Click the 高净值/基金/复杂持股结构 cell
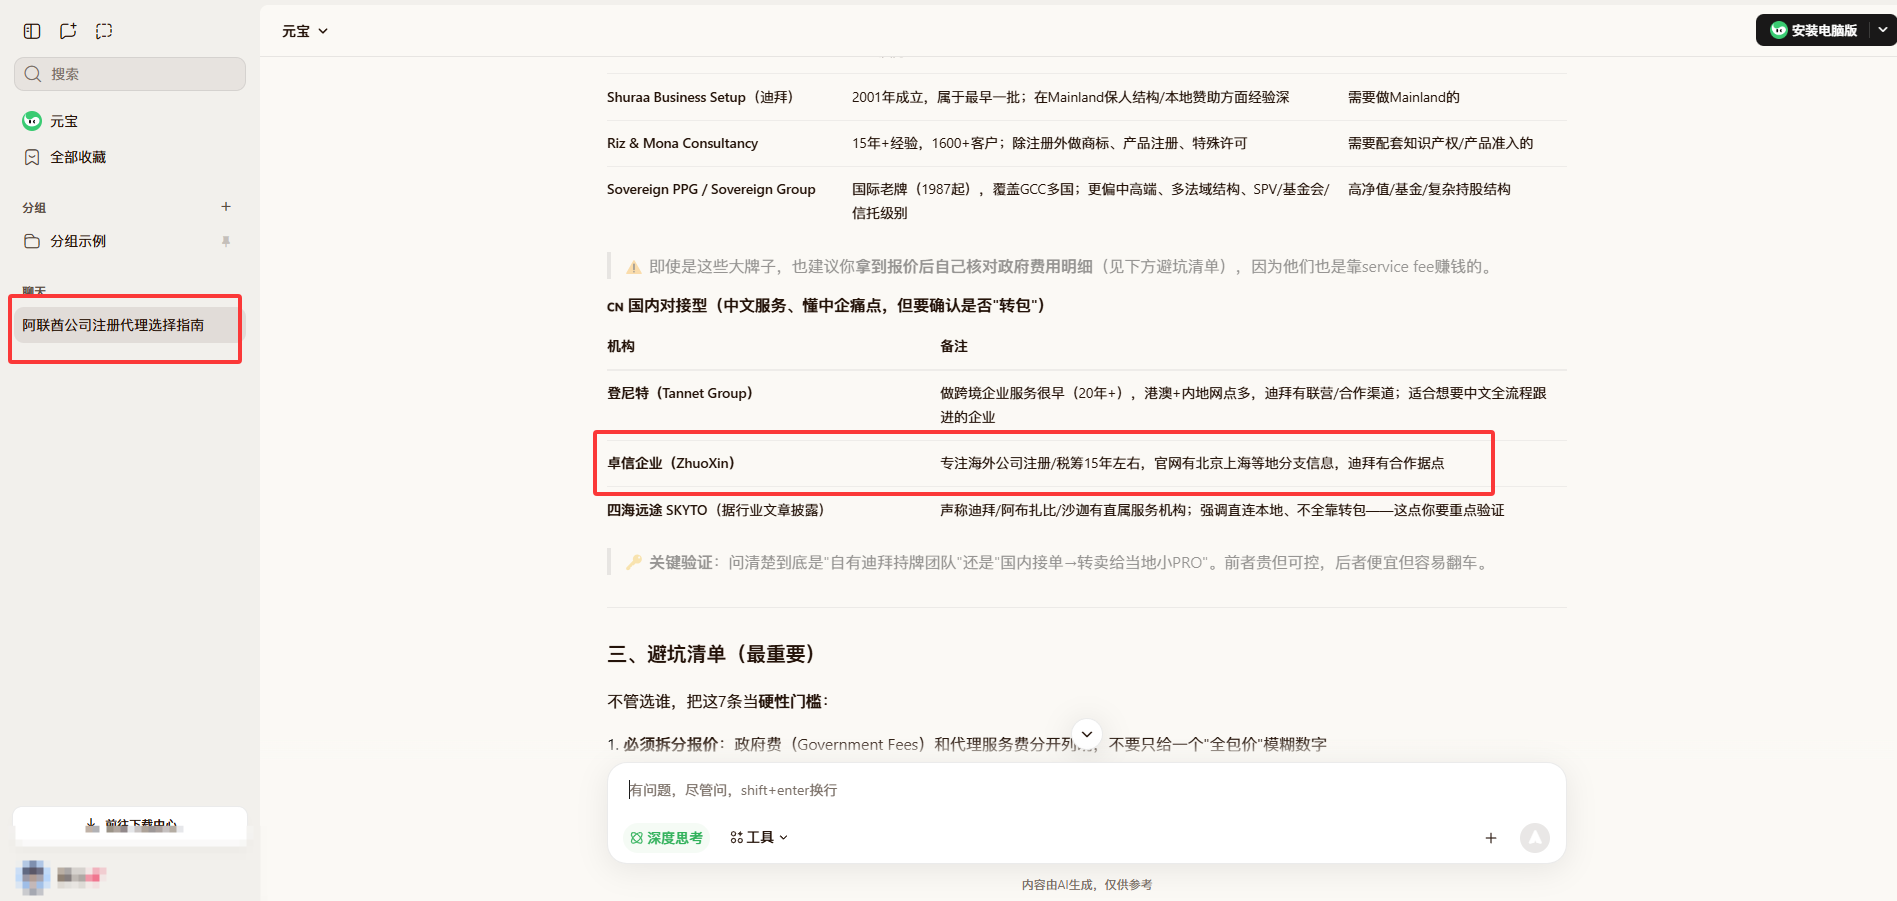This screenshot has height=901, width=1897. [1429, 189]
